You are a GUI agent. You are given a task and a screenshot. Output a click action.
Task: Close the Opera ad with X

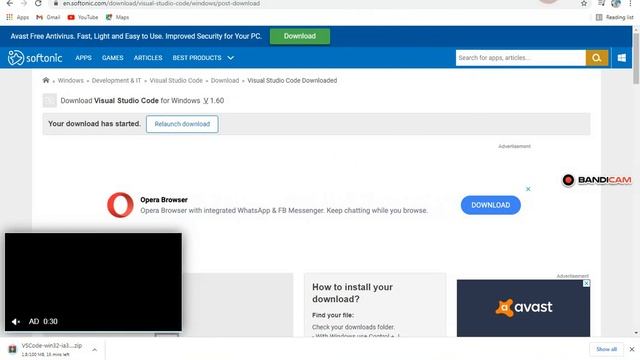[x=528, y=189]
